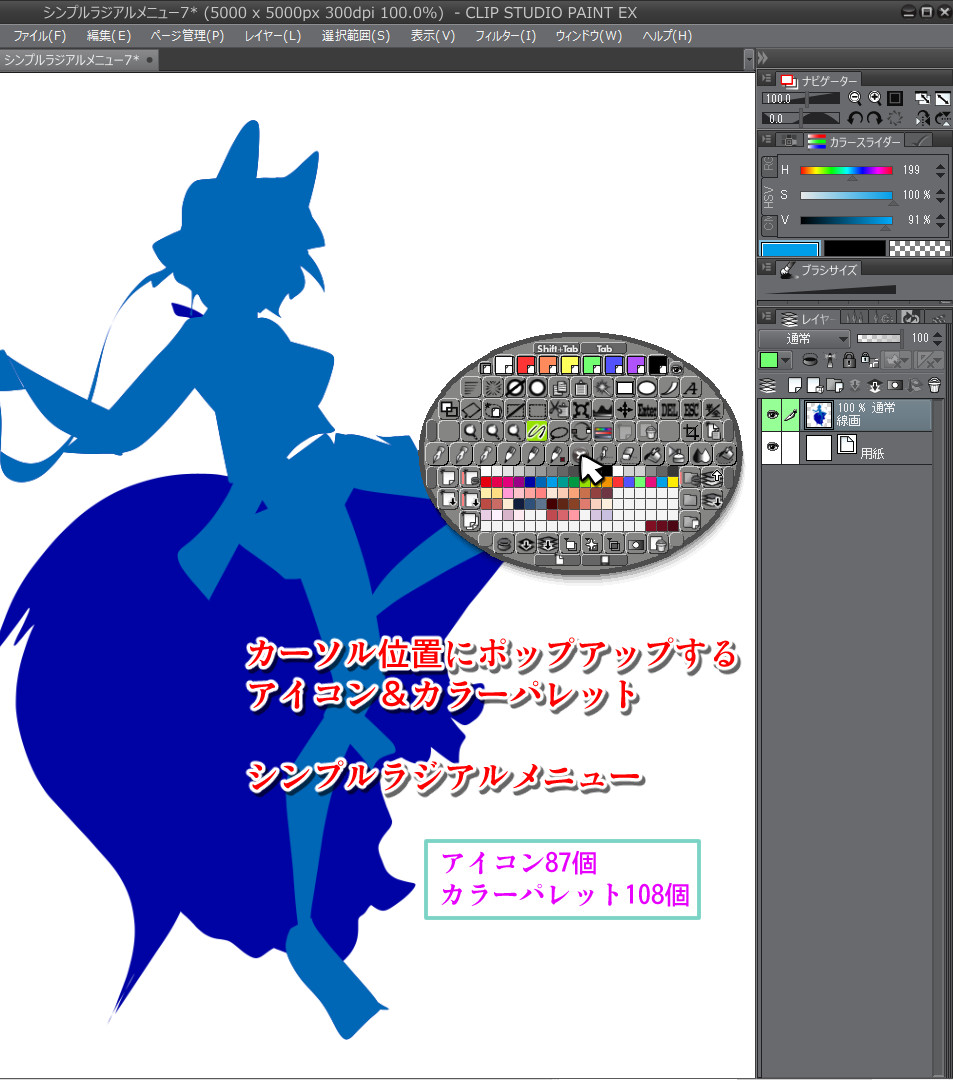Viewport: 953px width, 1080px height.
Task: Hide the 線画 layer with its eye icon
Action: [x=771, y=416]
